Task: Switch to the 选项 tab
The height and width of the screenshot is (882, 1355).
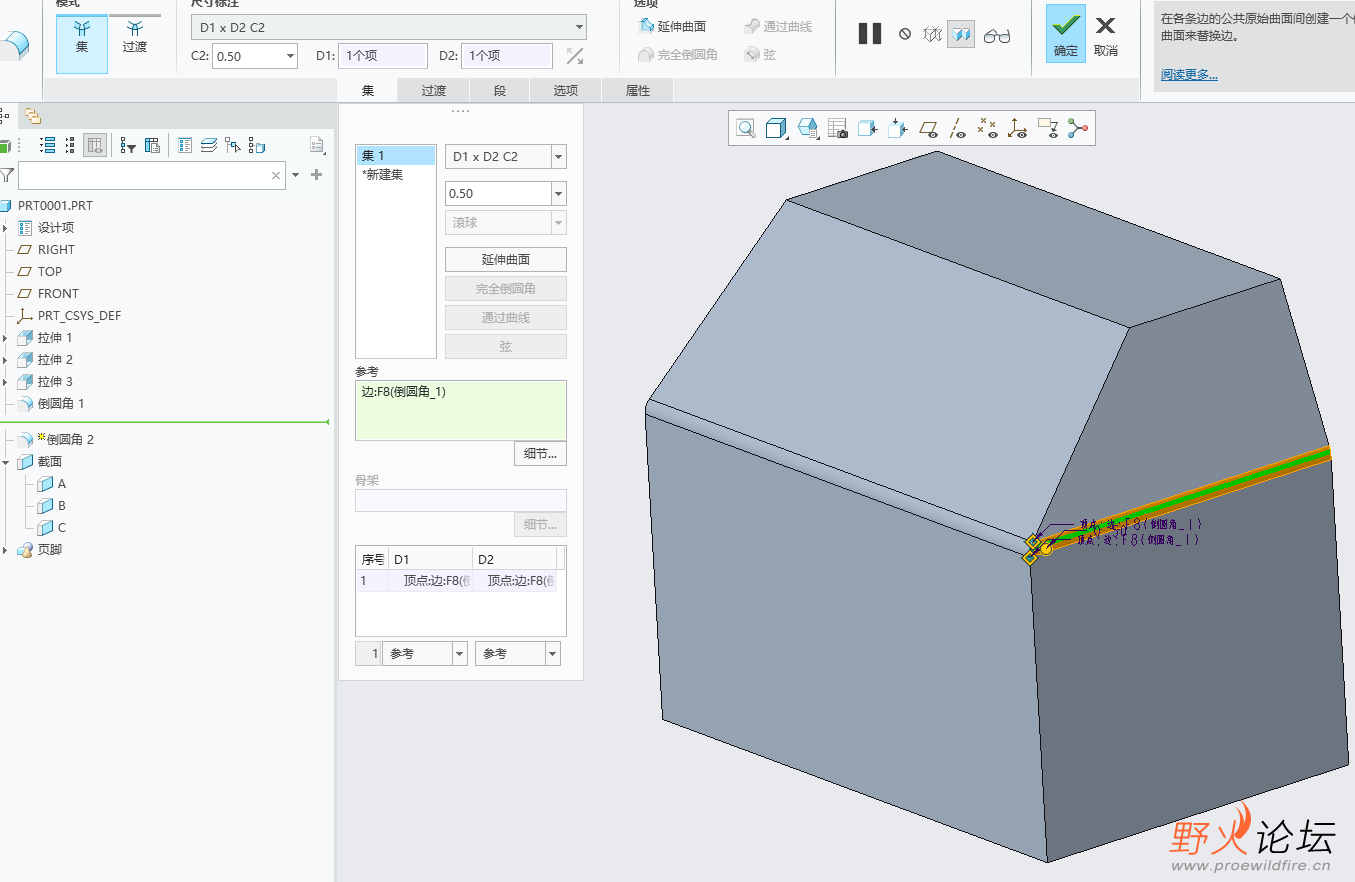Action: click(566, 90)
